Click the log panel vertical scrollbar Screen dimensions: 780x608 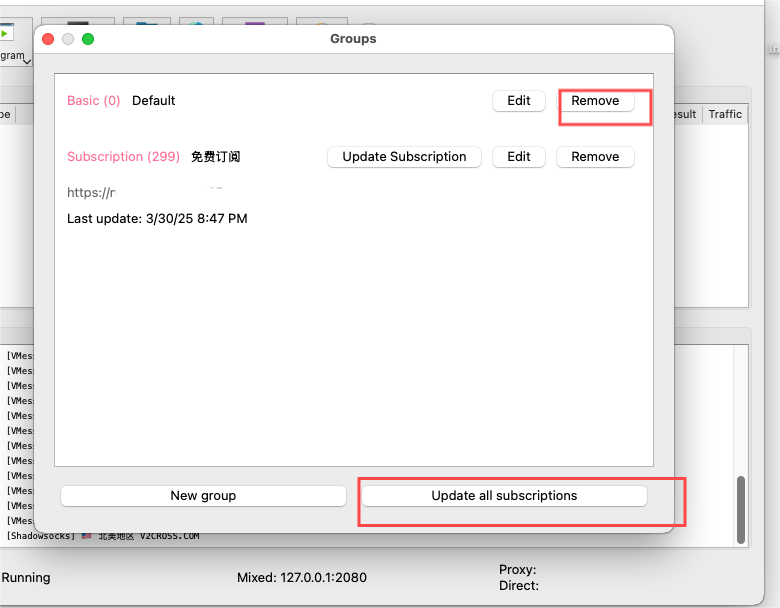(x=741, y=510)
